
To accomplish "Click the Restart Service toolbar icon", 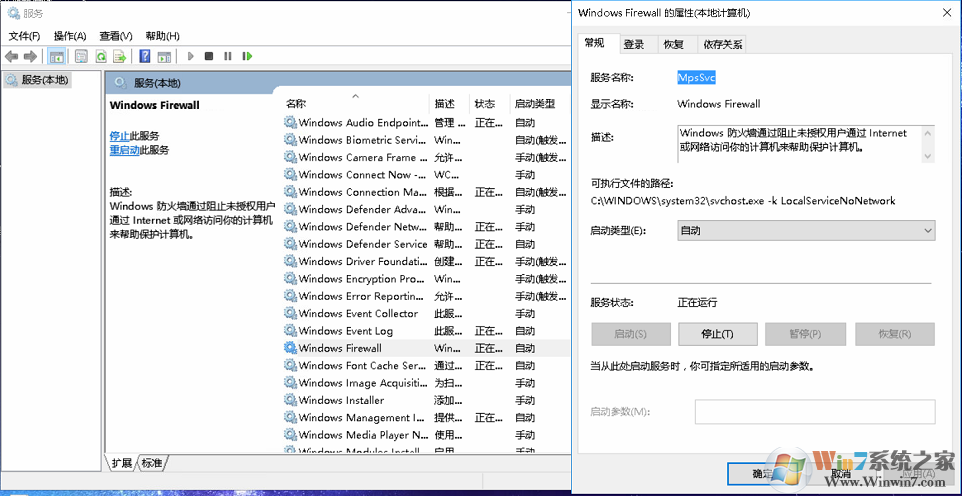I will pos(247,56).
